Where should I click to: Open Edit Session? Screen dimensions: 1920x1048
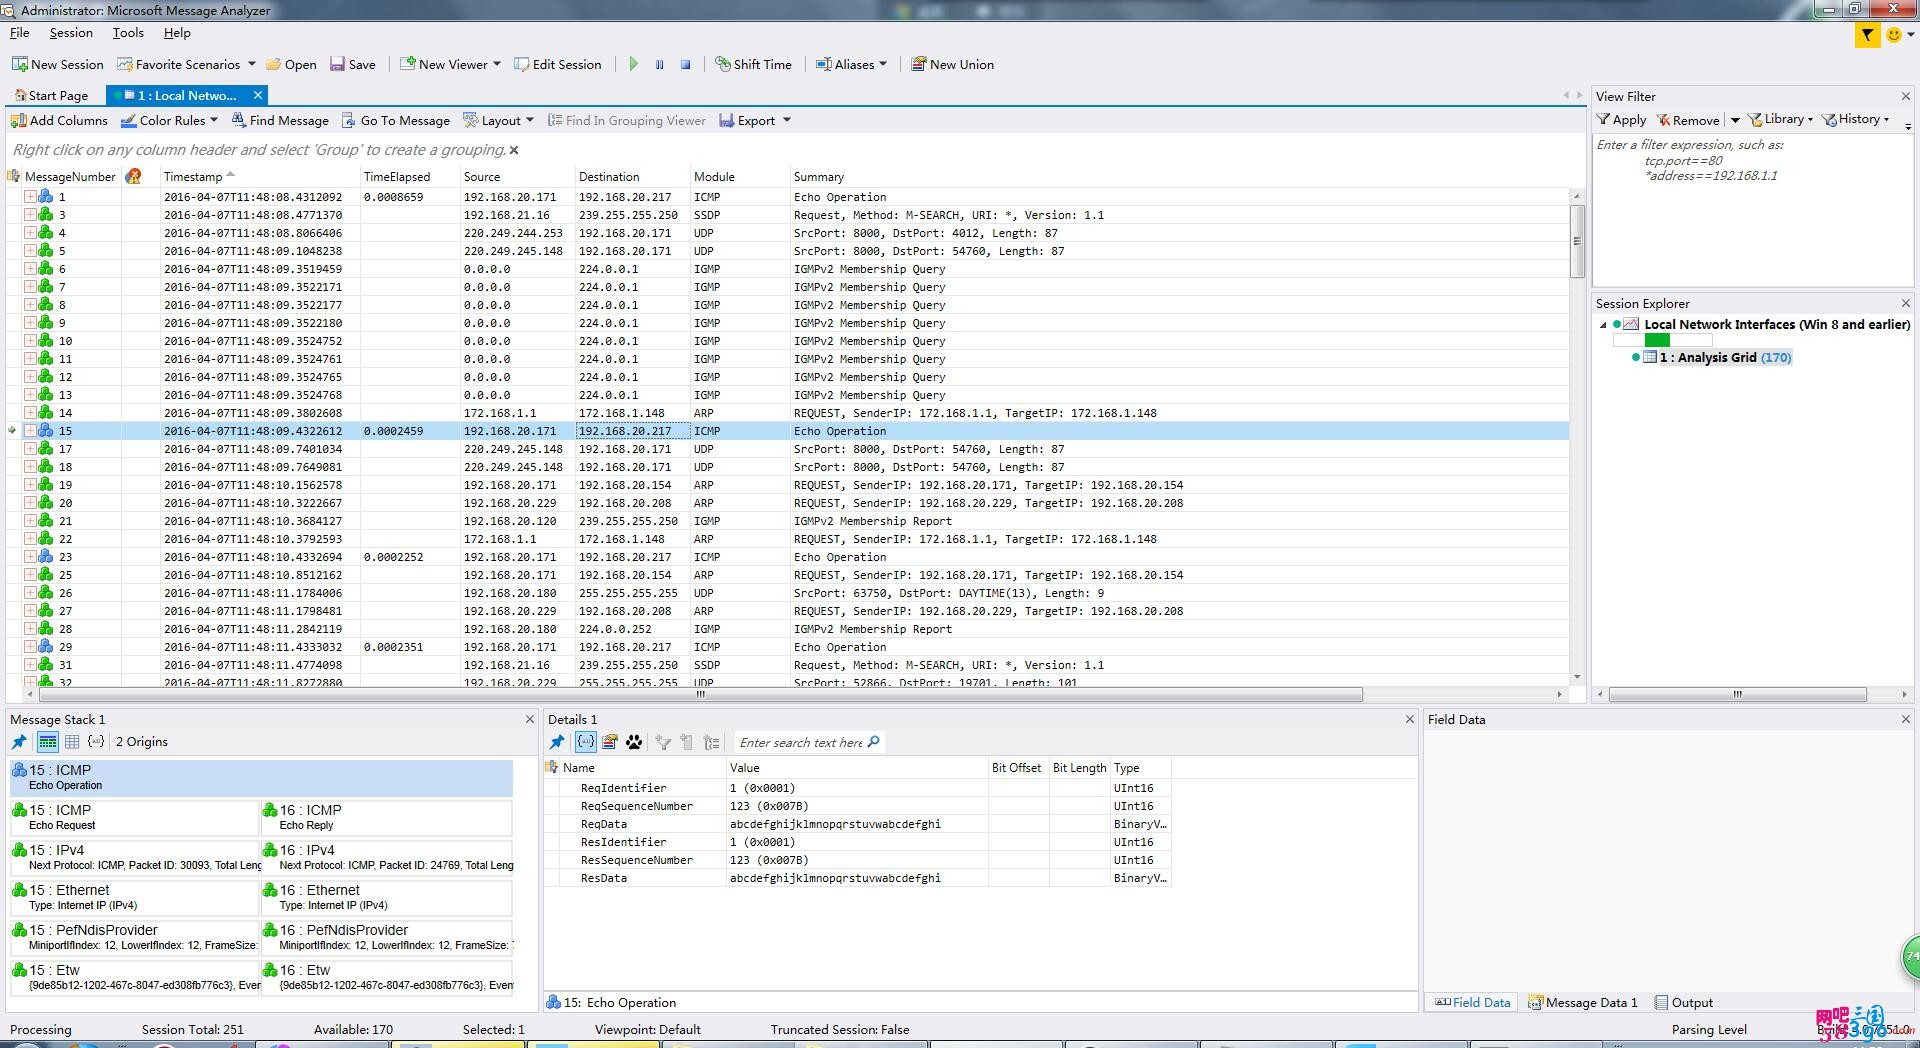(x=558, y=64)
